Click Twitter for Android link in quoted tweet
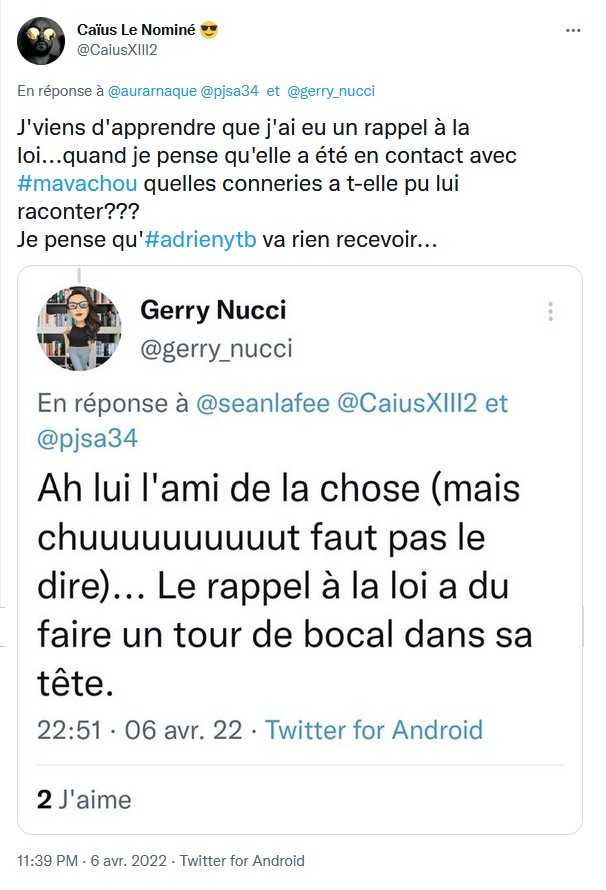The height and width of the screenshot is (890, 606). click(x=373, y=729)
